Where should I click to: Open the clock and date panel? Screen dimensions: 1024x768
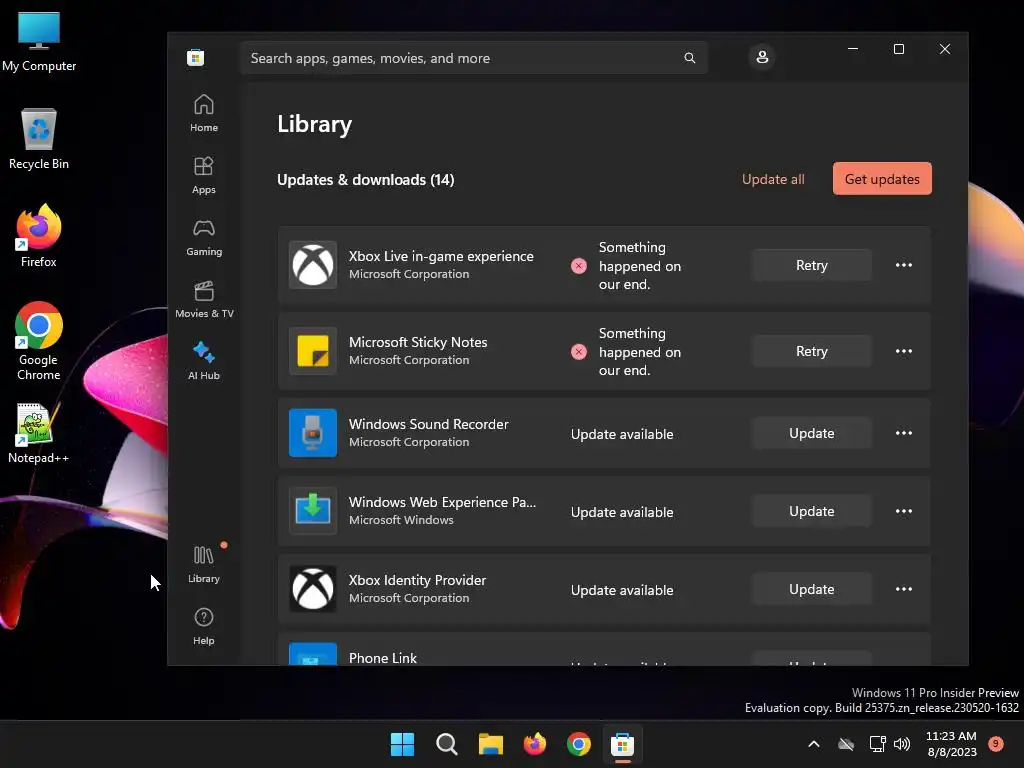pyautogui.click(x=952, y=744)
